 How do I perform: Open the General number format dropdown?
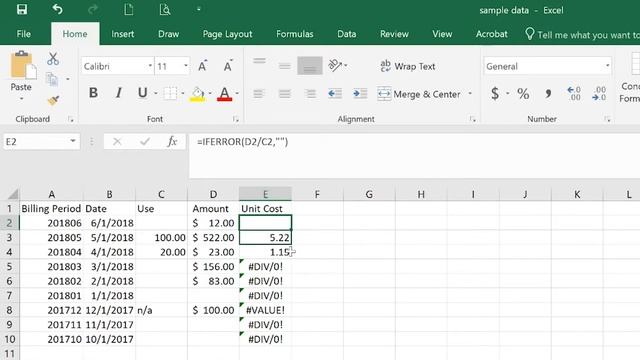pyautogui.click(x=607, y=66)
